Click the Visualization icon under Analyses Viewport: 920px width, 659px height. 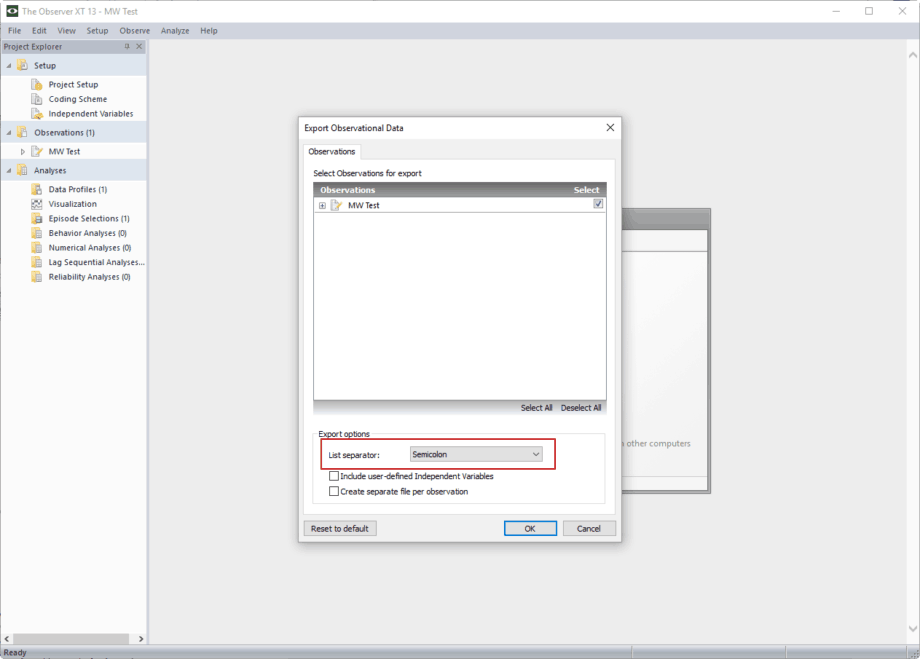click(x=37, y=204)
